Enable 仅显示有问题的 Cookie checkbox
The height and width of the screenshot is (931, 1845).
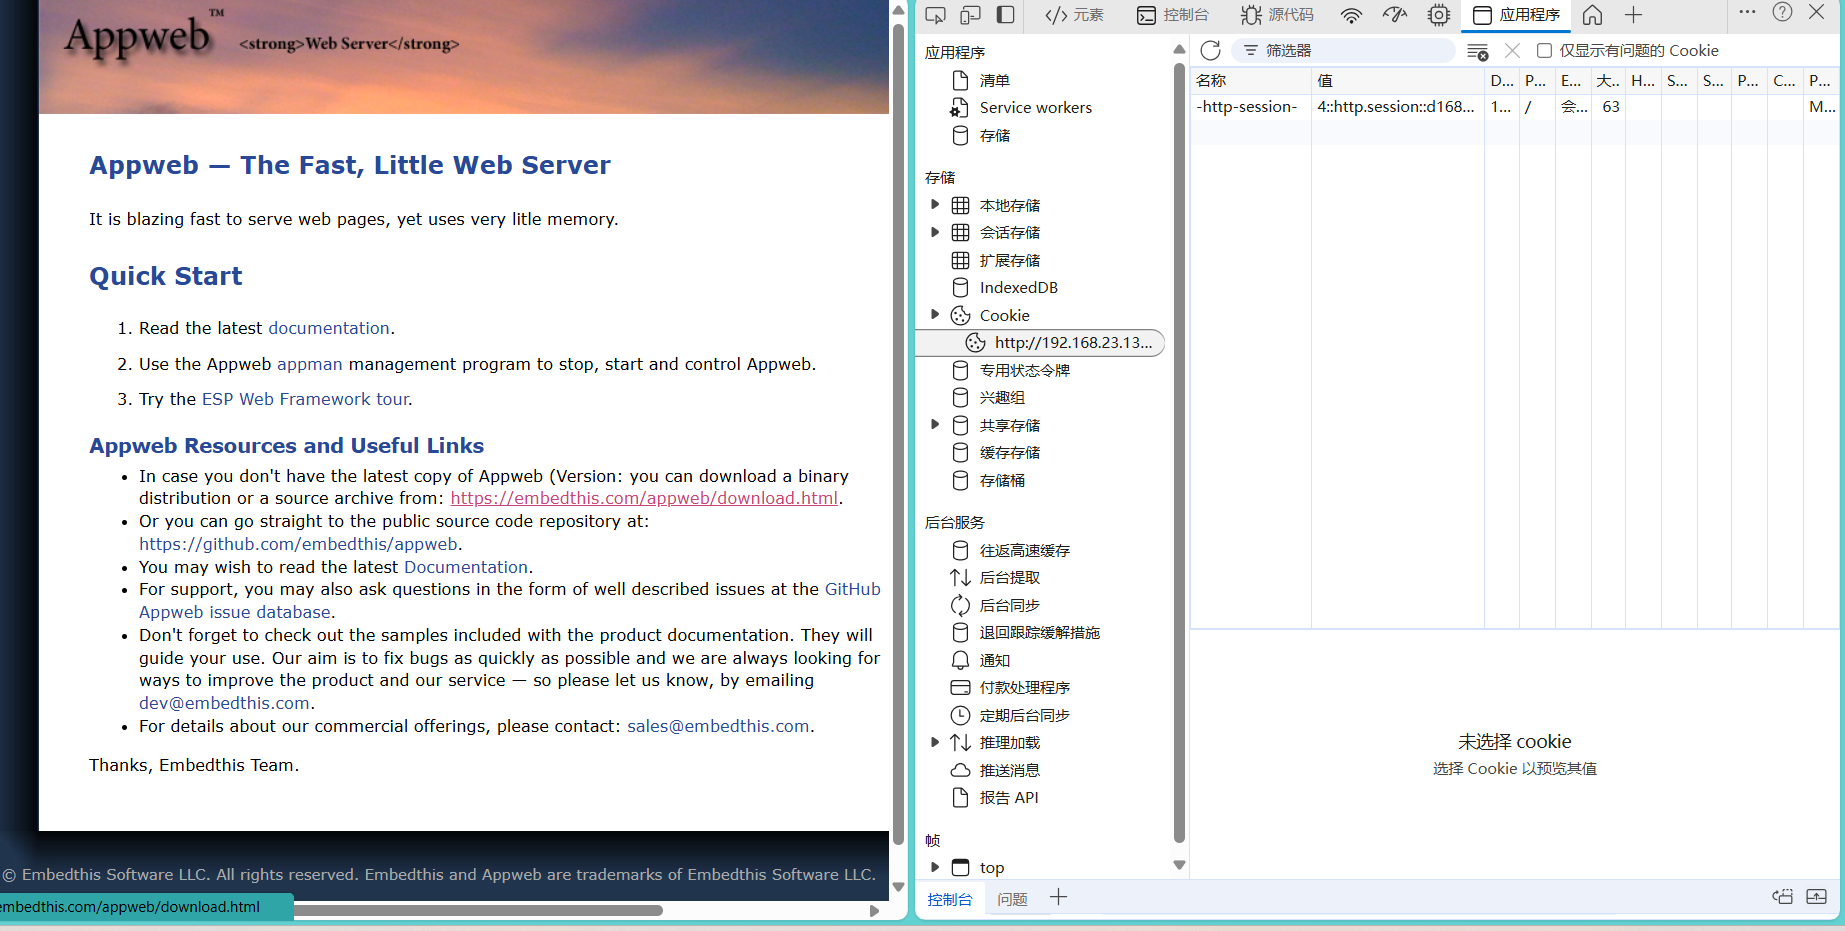pos(1544,50)
